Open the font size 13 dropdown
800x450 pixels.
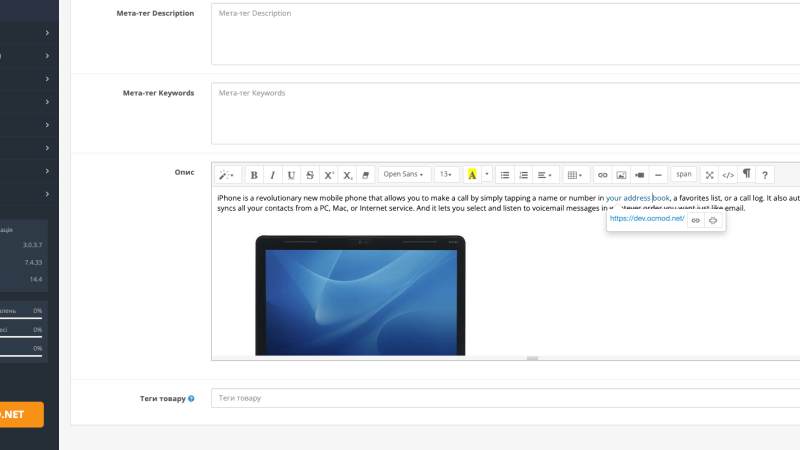(x=446, y=174)
